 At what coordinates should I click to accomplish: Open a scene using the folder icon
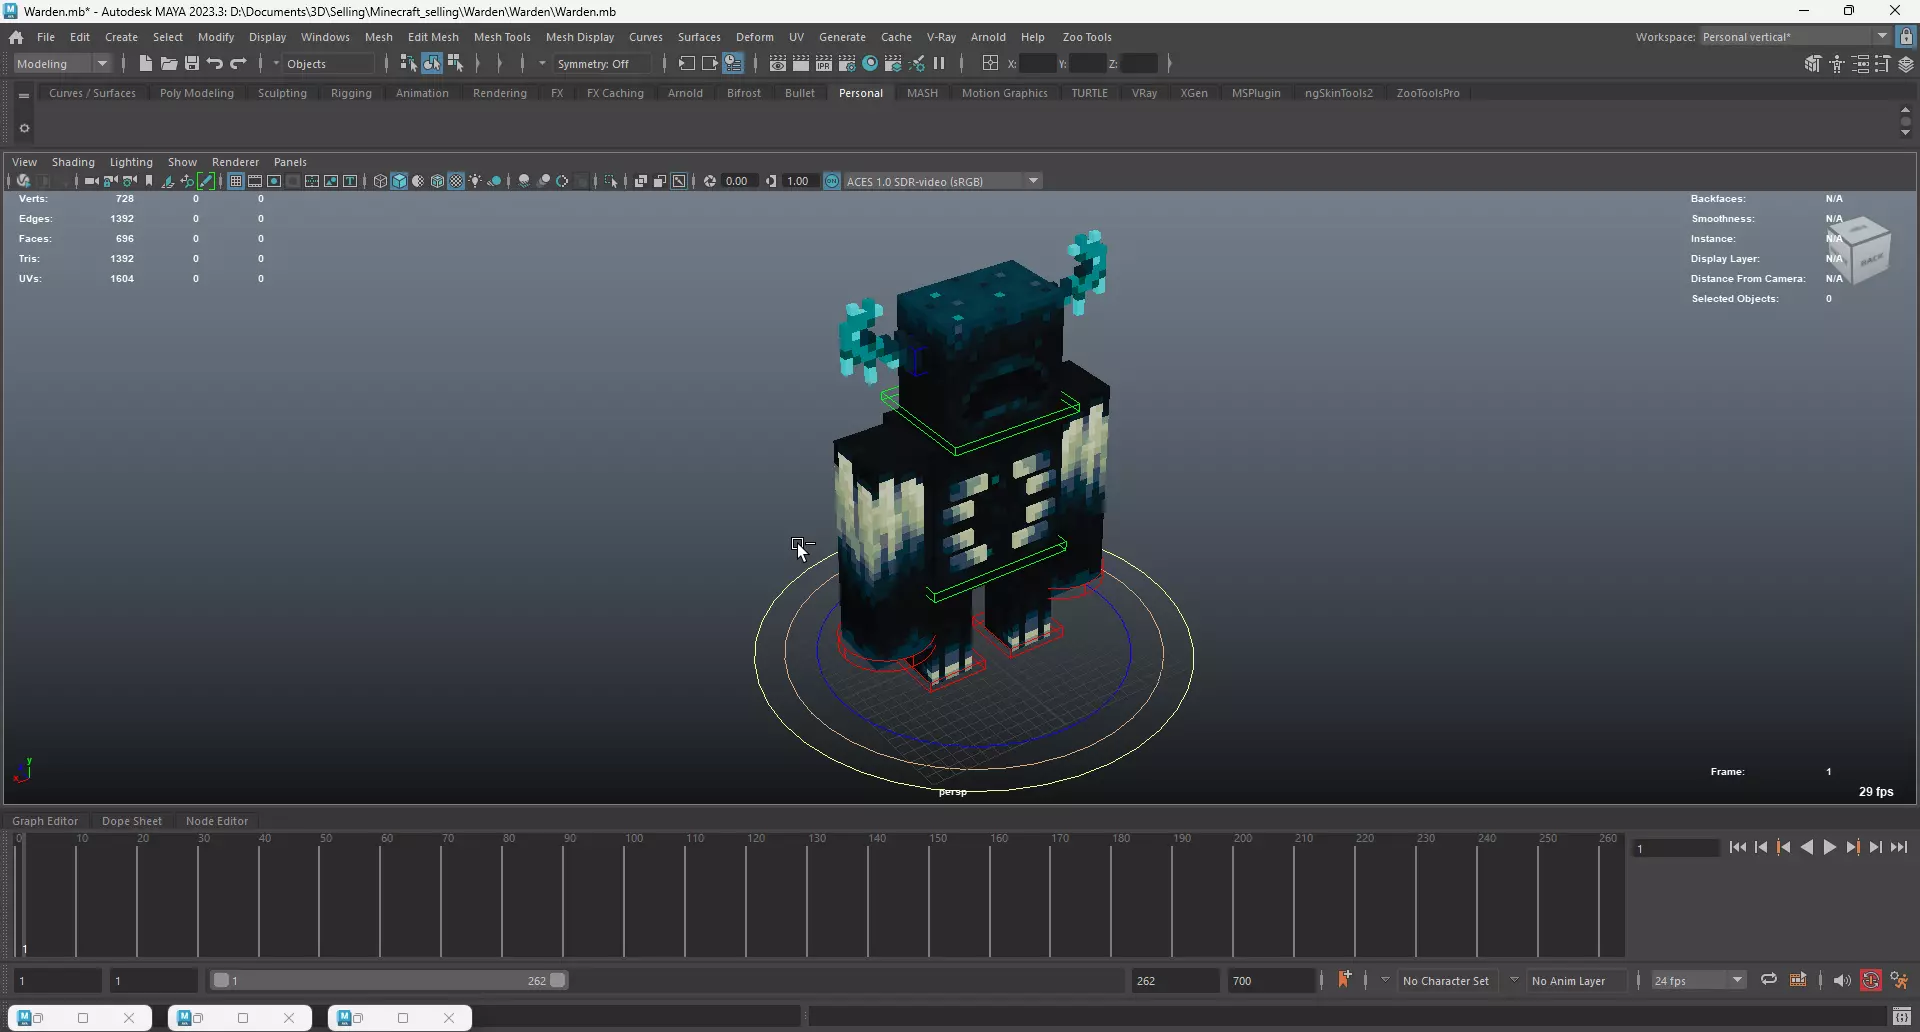[x=169, y=64]
